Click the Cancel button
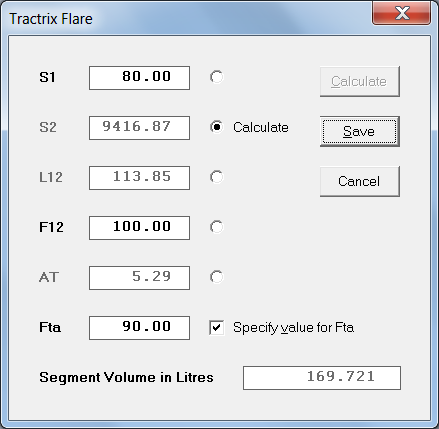This screenshot has height=429, width=439. click(360, 181)
